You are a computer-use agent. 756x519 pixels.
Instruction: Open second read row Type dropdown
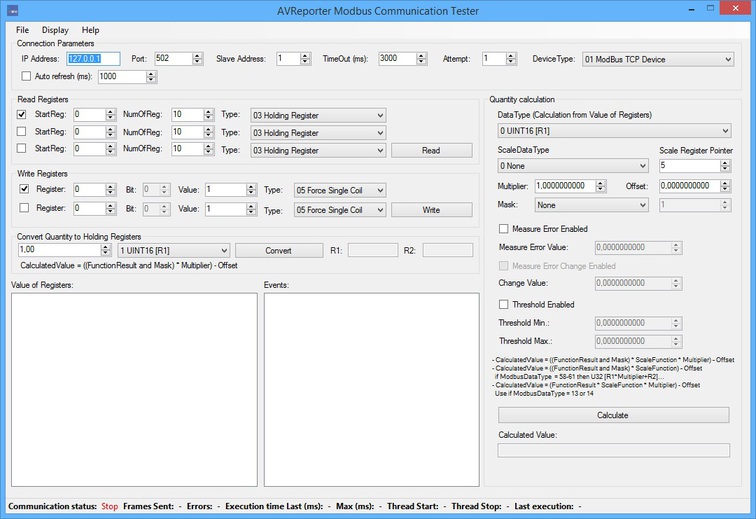pyautogui.click(x=318, y=133)
